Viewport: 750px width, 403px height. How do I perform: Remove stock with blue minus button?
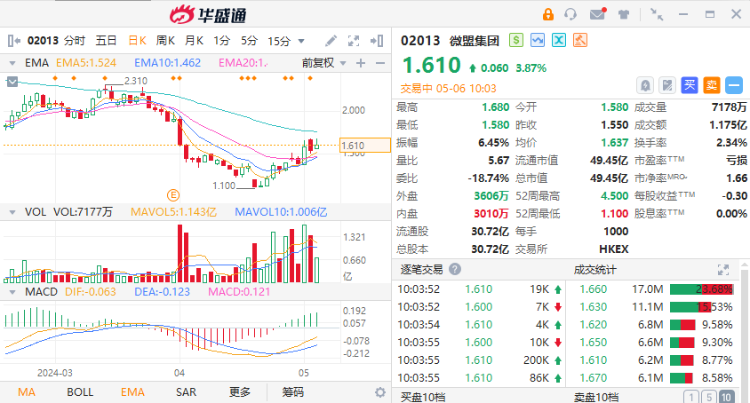(x=734, y=86)
